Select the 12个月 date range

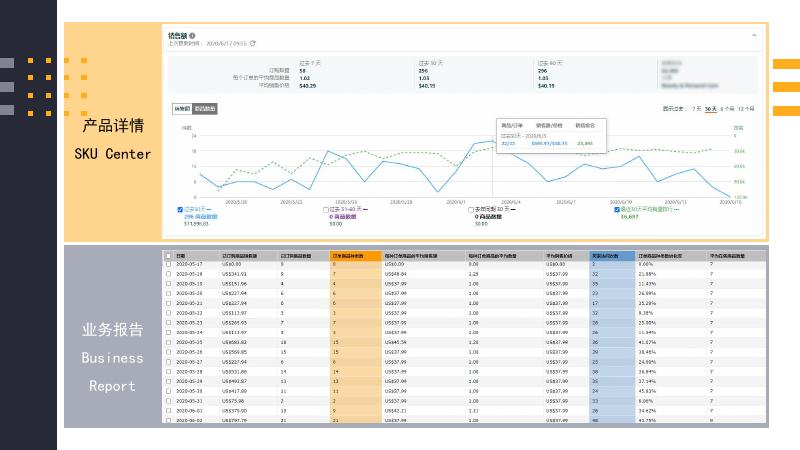click(746, 108)
